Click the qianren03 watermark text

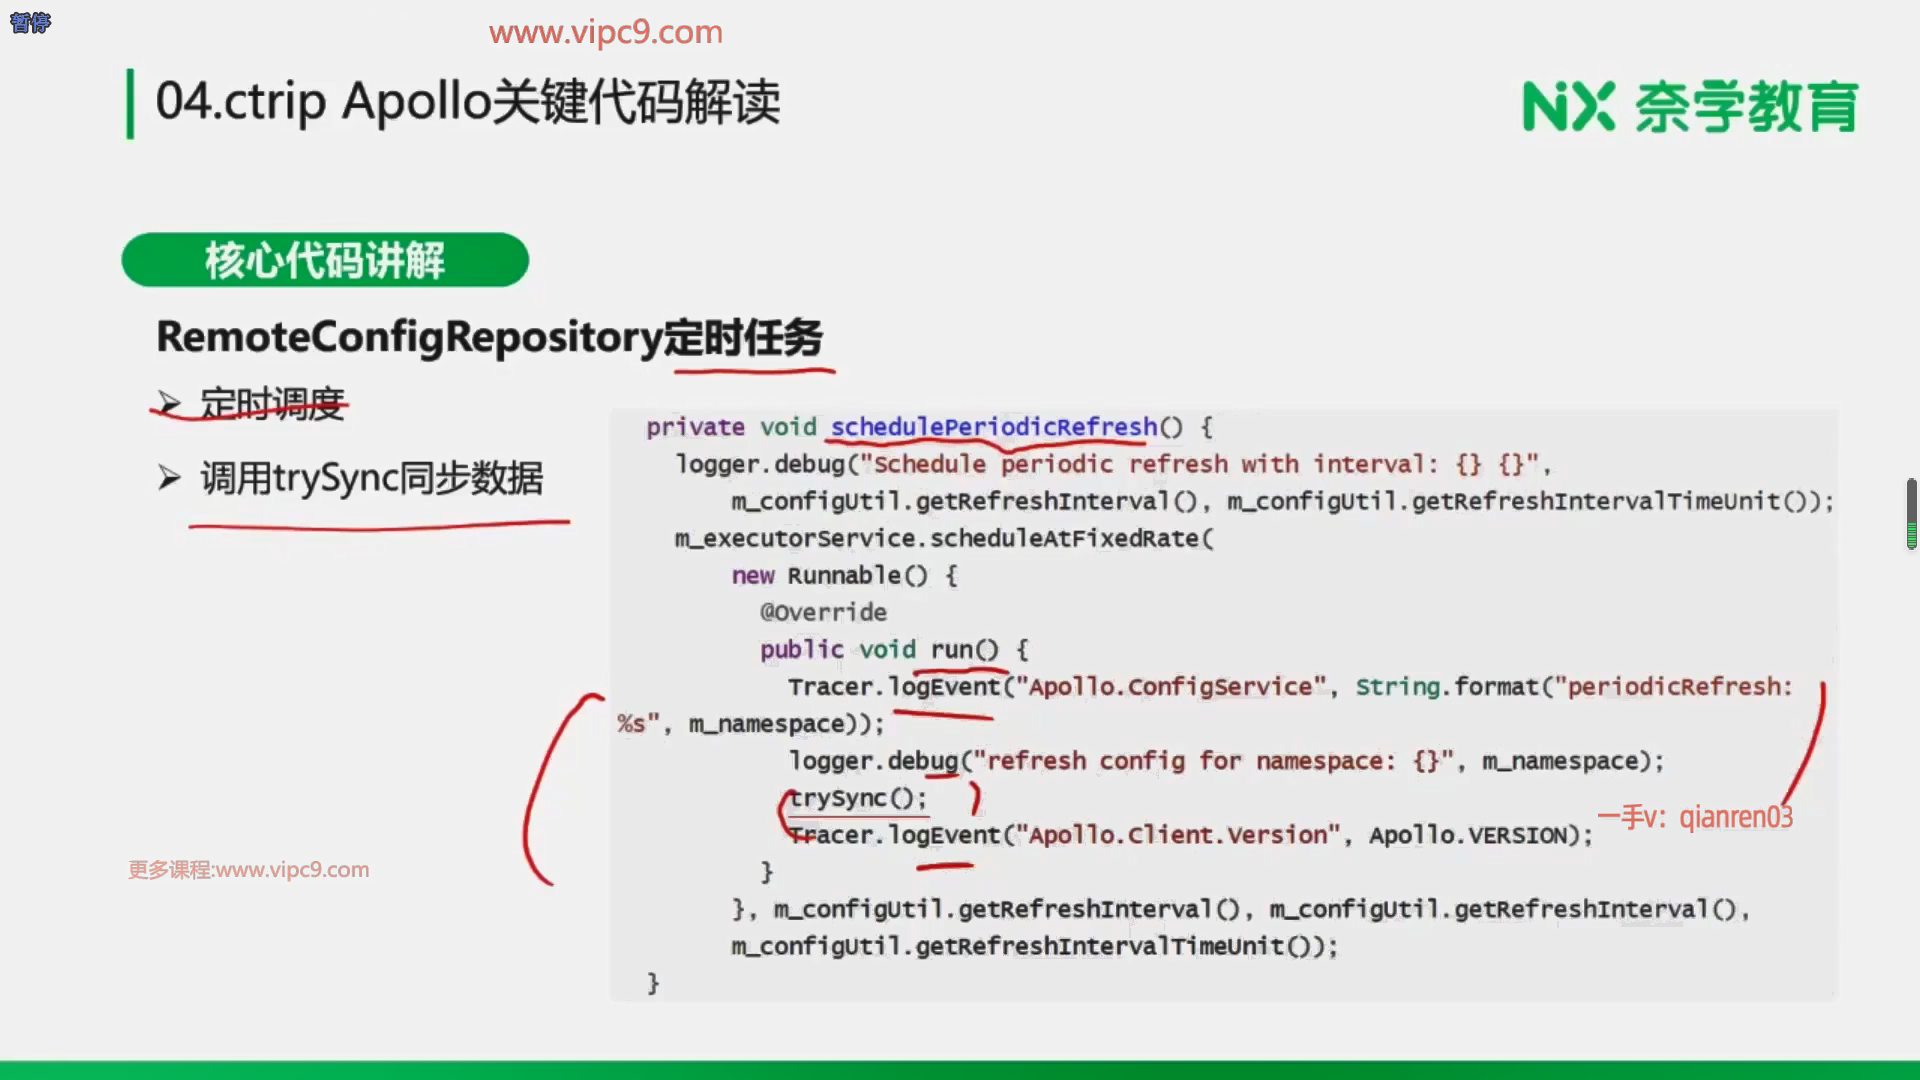coord(1735,817)
